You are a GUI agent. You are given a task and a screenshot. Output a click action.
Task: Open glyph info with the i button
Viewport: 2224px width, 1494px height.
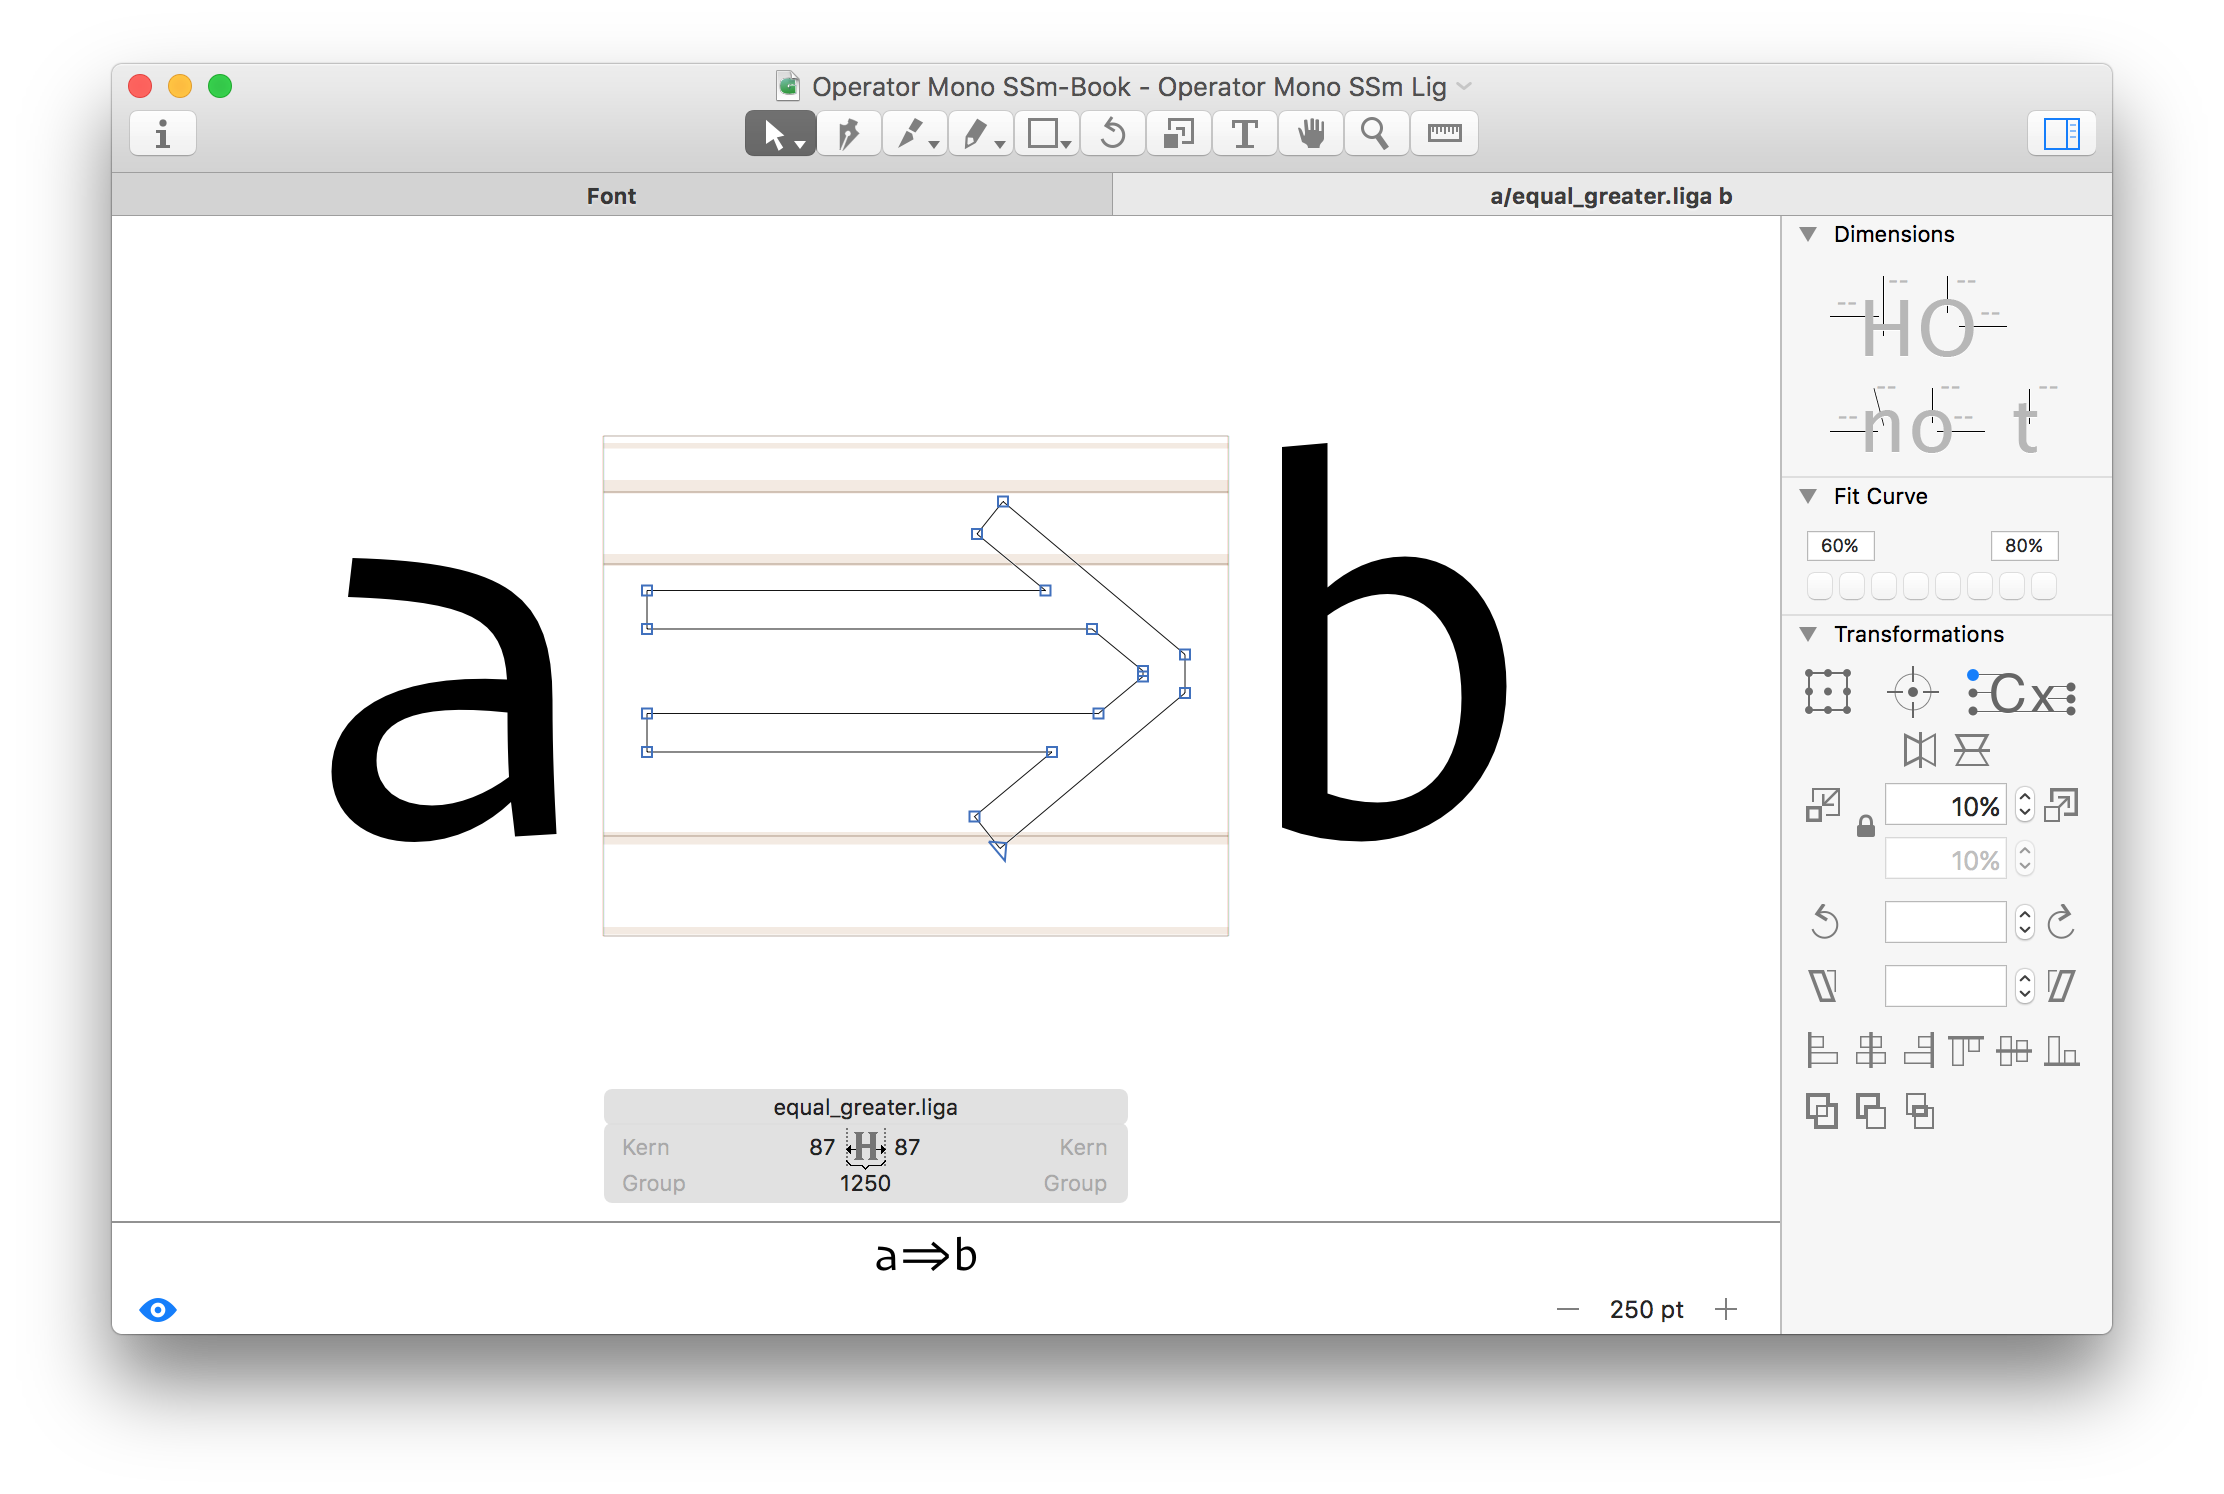(x=163, y=134)
